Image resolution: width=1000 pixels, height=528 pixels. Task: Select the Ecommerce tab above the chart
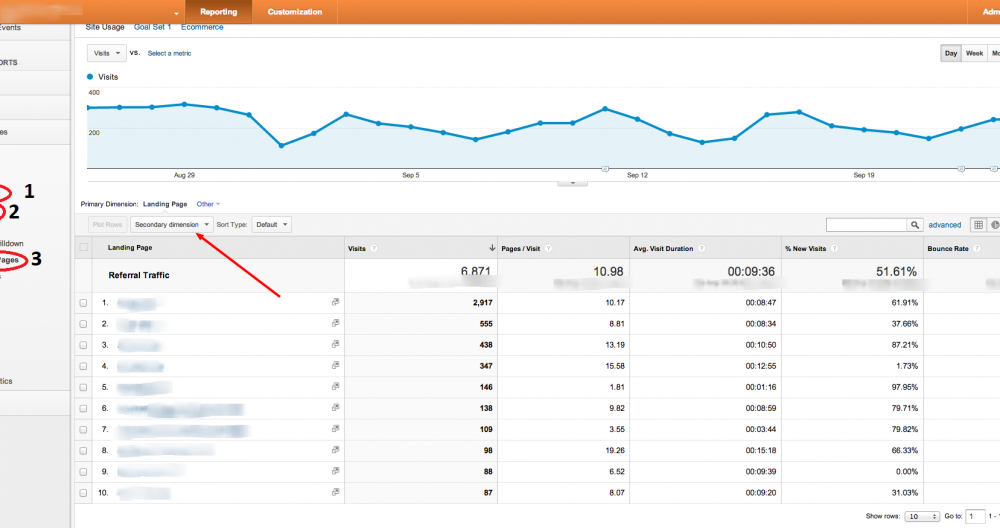click(x=202, y=27)
